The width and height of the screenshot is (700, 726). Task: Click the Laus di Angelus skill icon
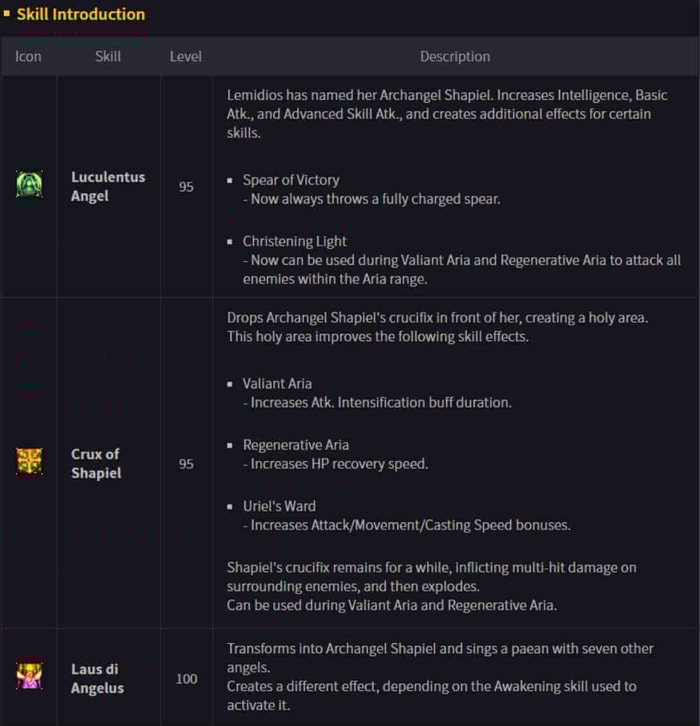(29, 676)
